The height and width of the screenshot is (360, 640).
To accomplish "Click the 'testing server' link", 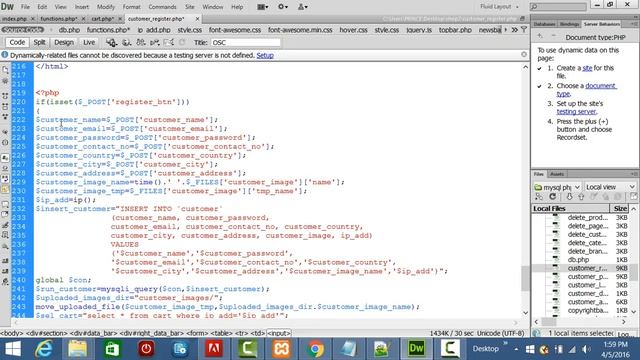I will tap(576, 111).
